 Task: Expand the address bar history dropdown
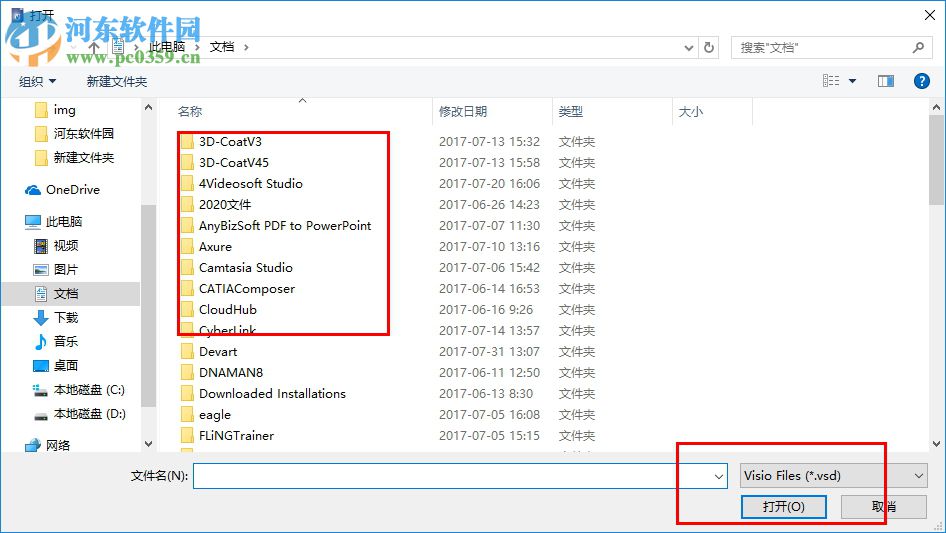coord(688,48)
